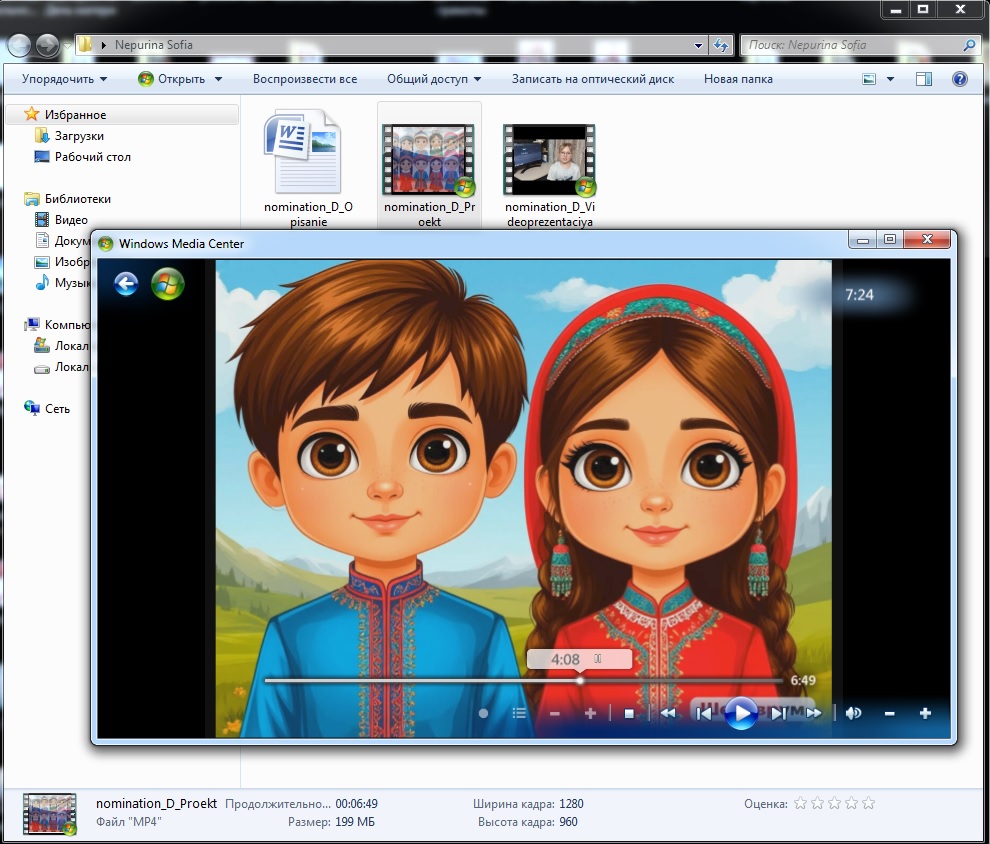990x844 pixels.
Task: Click Воспроизвести все in the toolbar
Action: coord(305,79)
